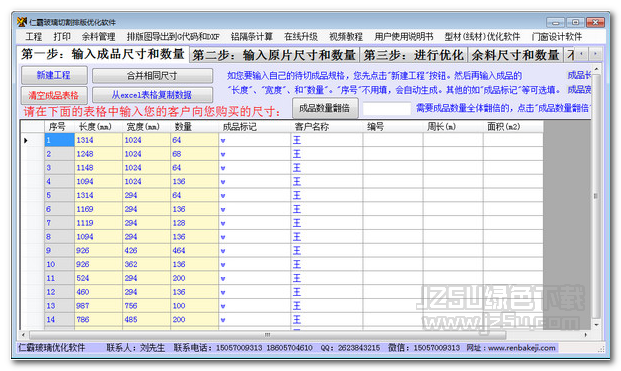The width and height of the screenshot is (621, 371).
Task: Click the 新建工程 button
Action: [x=54, y=75]
